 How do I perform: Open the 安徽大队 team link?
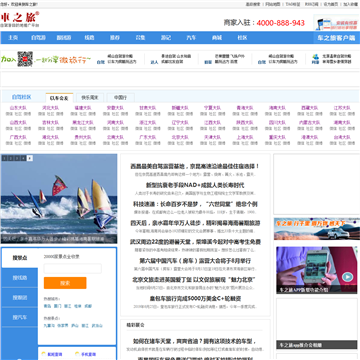point(115,108)
